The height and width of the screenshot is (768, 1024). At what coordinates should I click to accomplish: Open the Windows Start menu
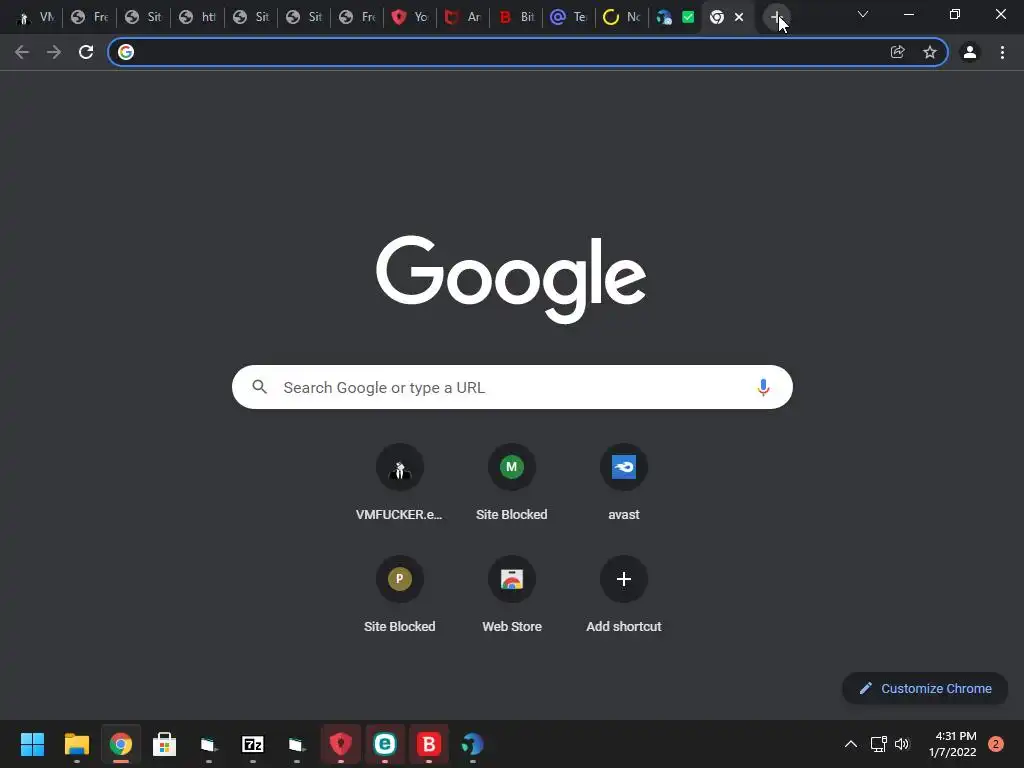(x=32, y=744)
